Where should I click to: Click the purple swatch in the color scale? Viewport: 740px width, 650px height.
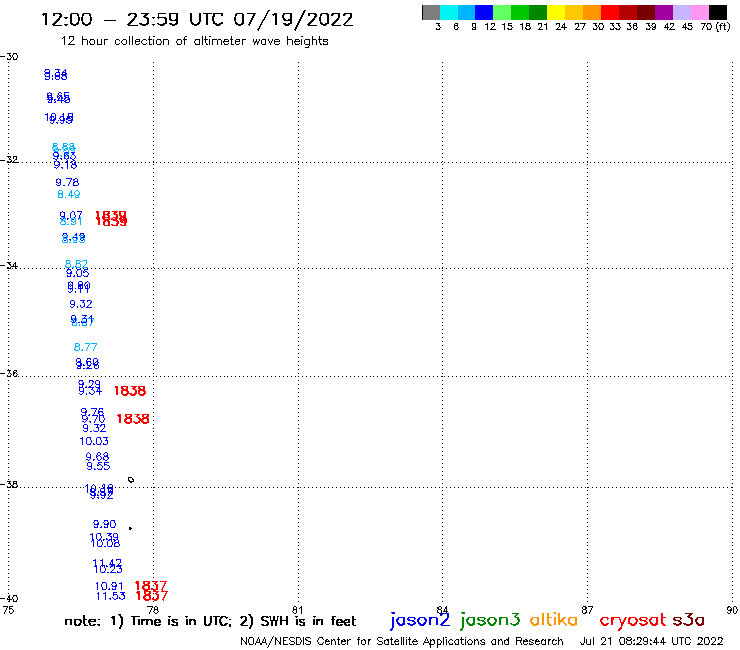[664, 12]
